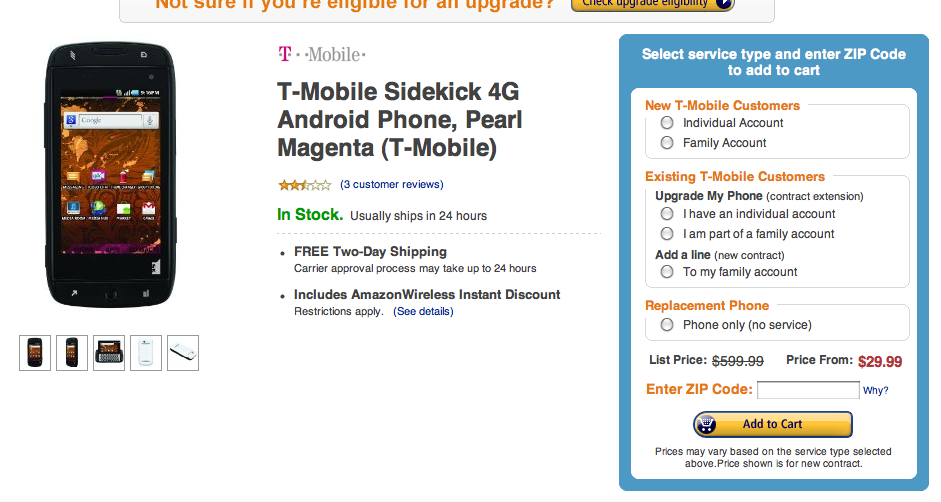The image size is (941, 502).
Task: Select Individual Account for new customers
Action: (x=667, y=123)
